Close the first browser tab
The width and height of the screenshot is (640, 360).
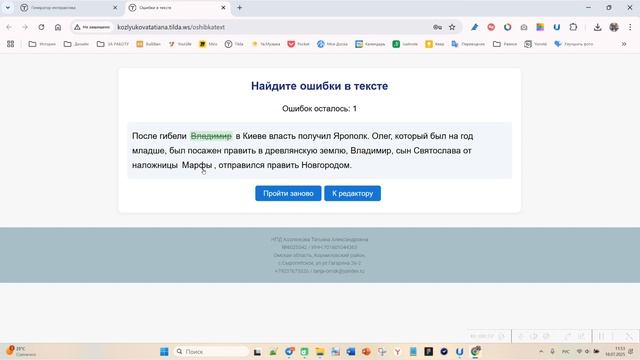click(115, 8)
